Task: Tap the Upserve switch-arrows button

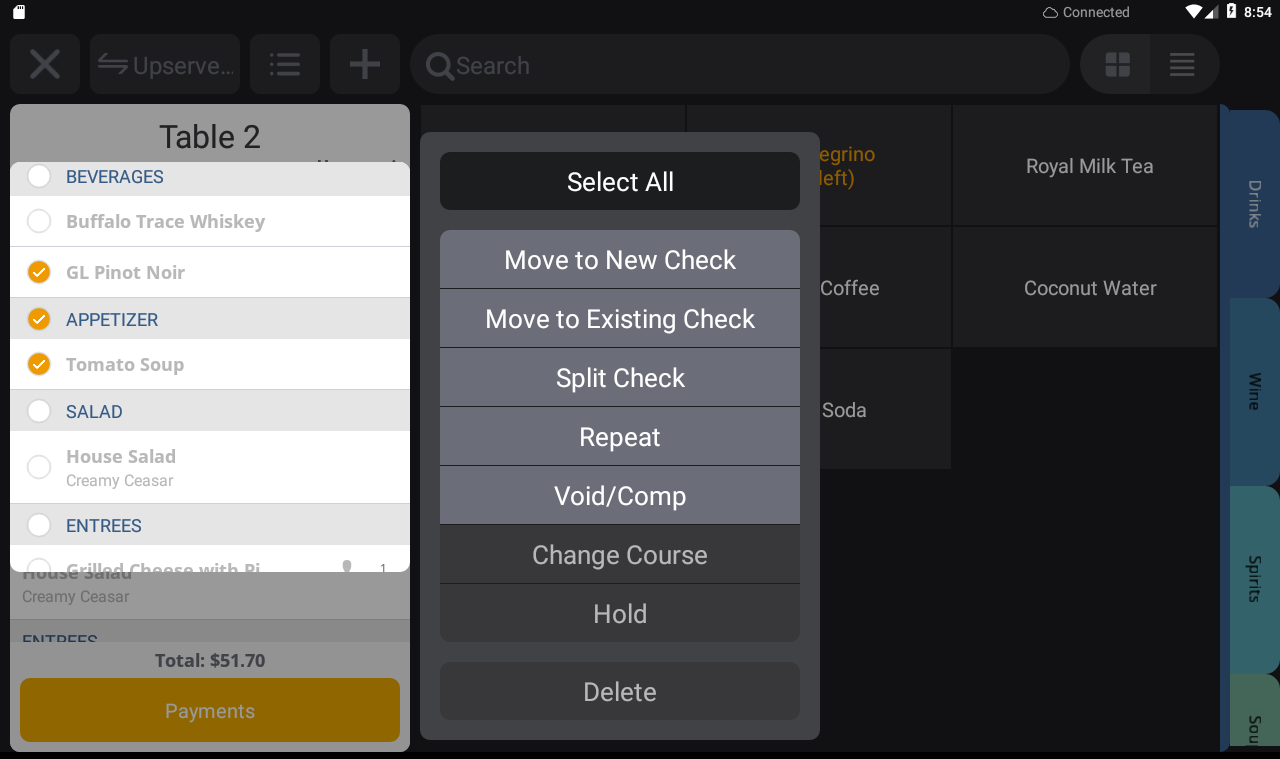Action: (x=165, y=65)
